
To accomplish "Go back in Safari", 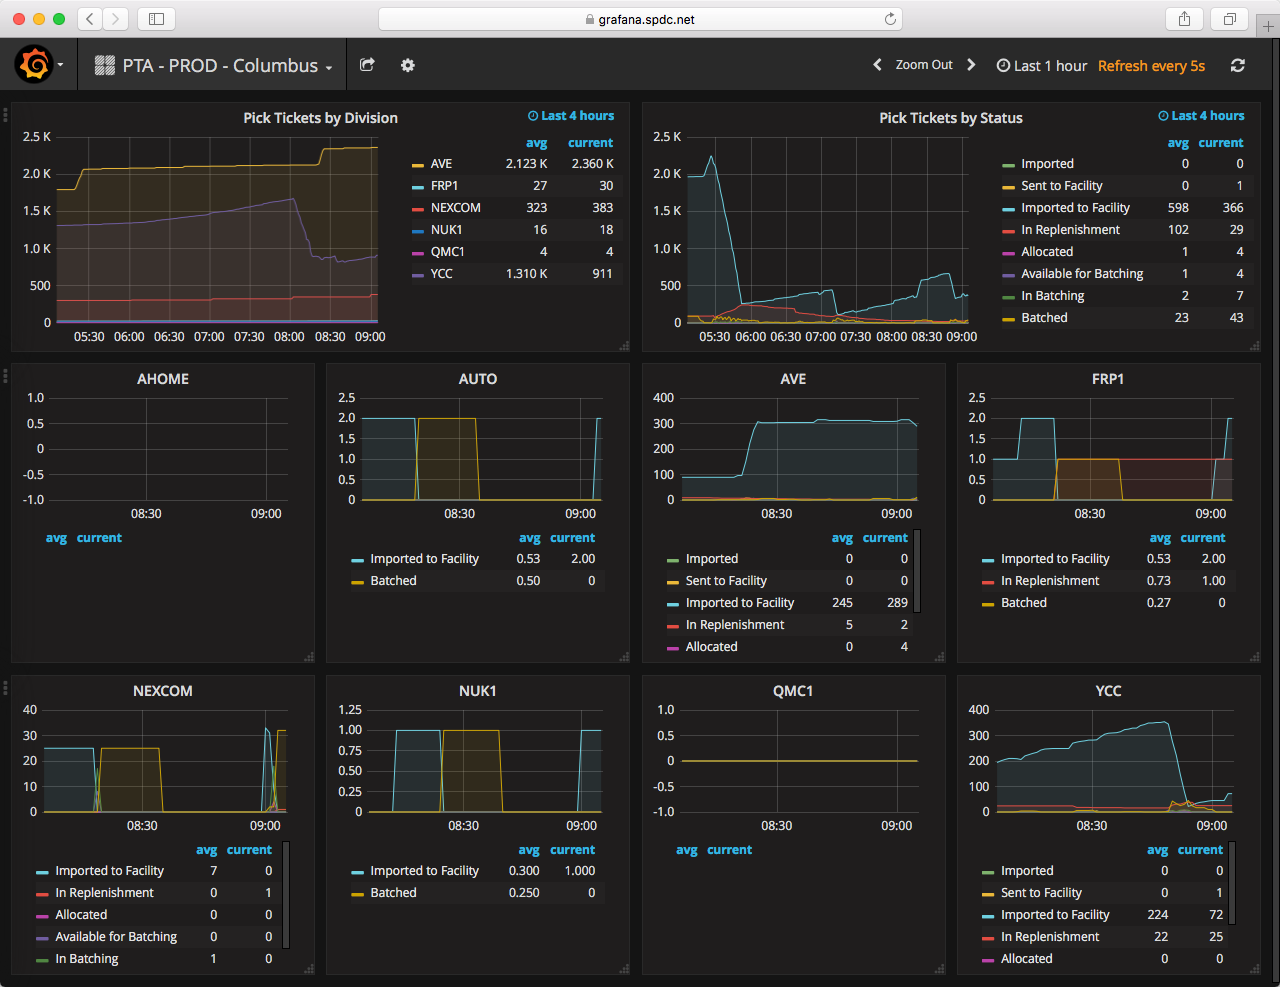I will tap(90, 19).
